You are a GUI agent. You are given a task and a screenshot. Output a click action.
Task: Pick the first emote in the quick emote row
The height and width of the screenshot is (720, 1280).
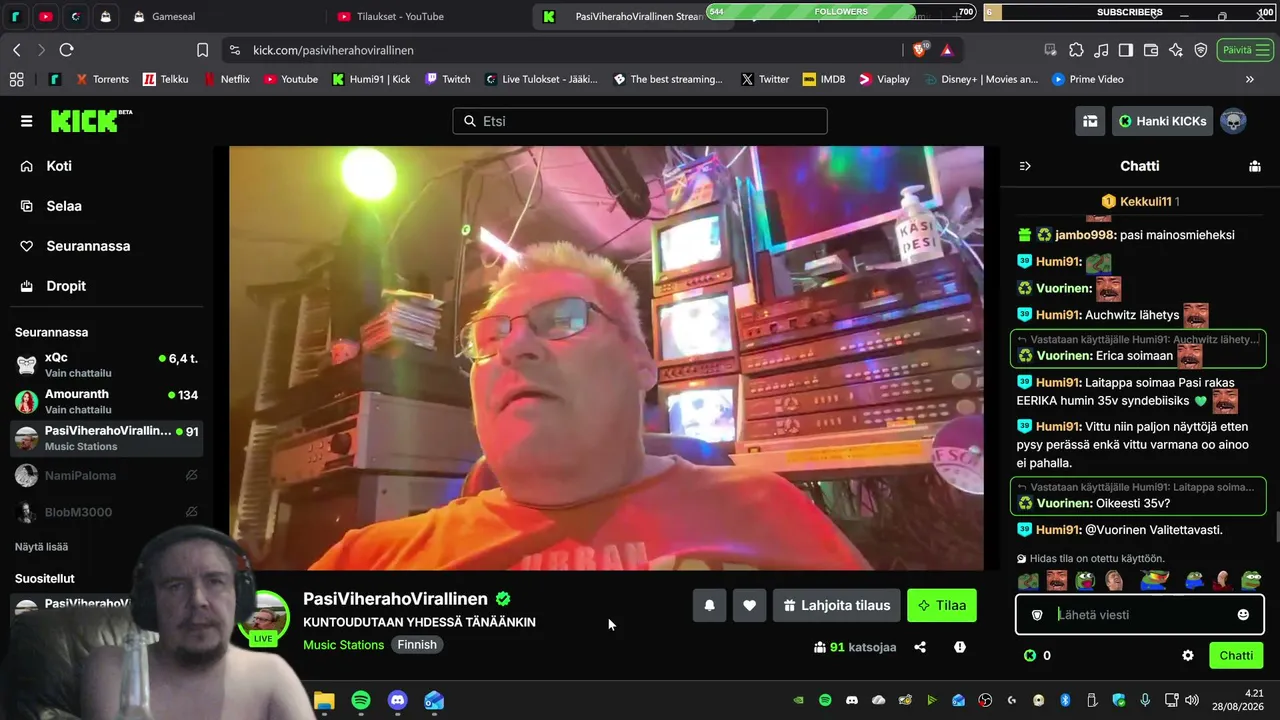[1028, 581]
